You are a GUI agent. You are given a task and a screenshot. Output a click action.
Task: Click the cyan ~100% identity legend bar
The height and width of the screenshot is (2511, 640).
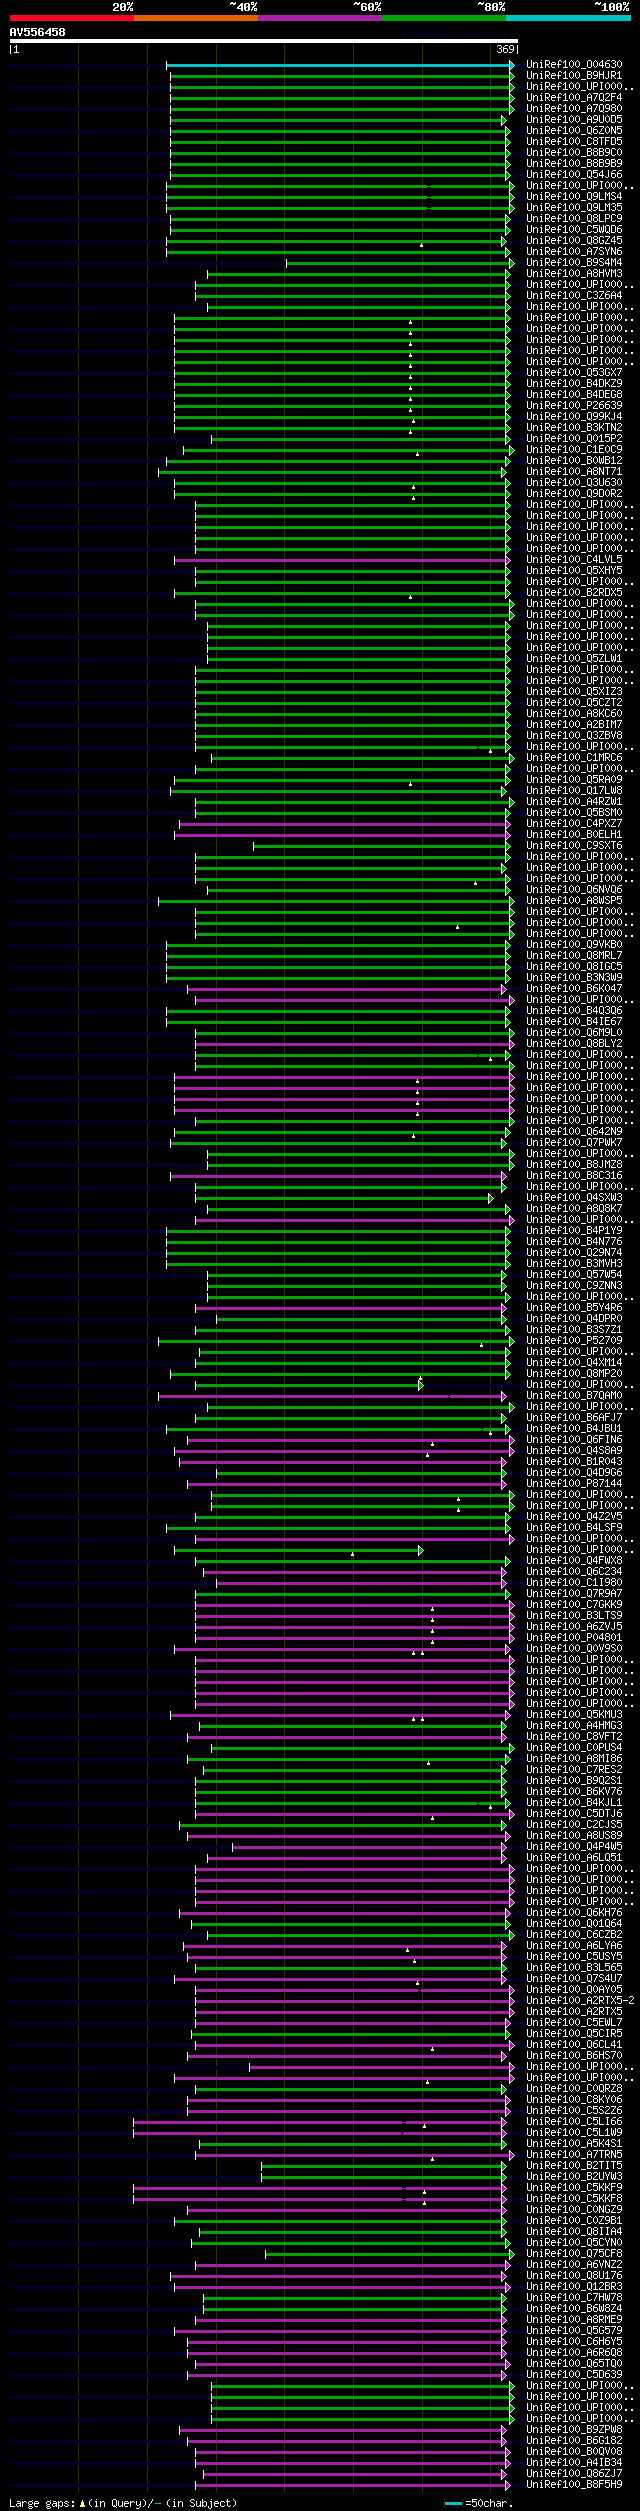(x=567, y=18)
